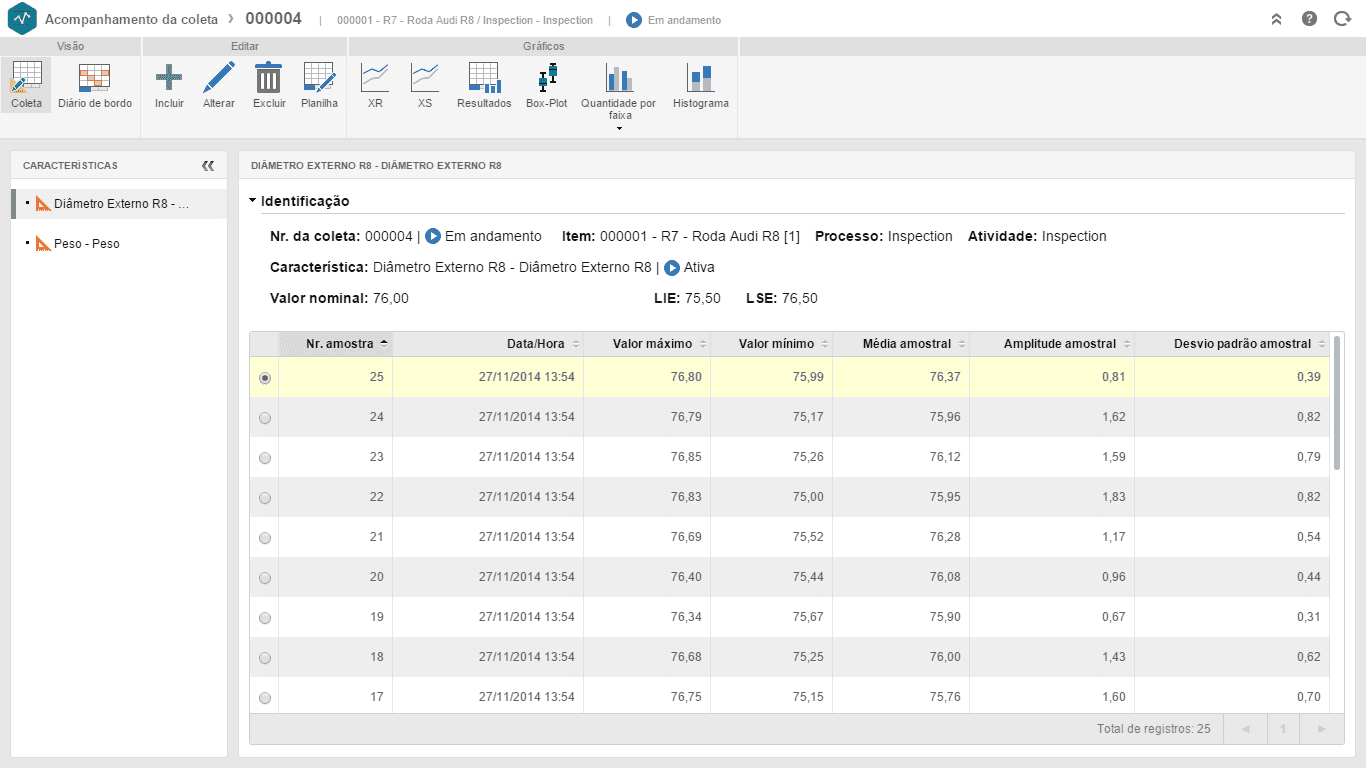Select radio button for sample 25

(264, 378)
